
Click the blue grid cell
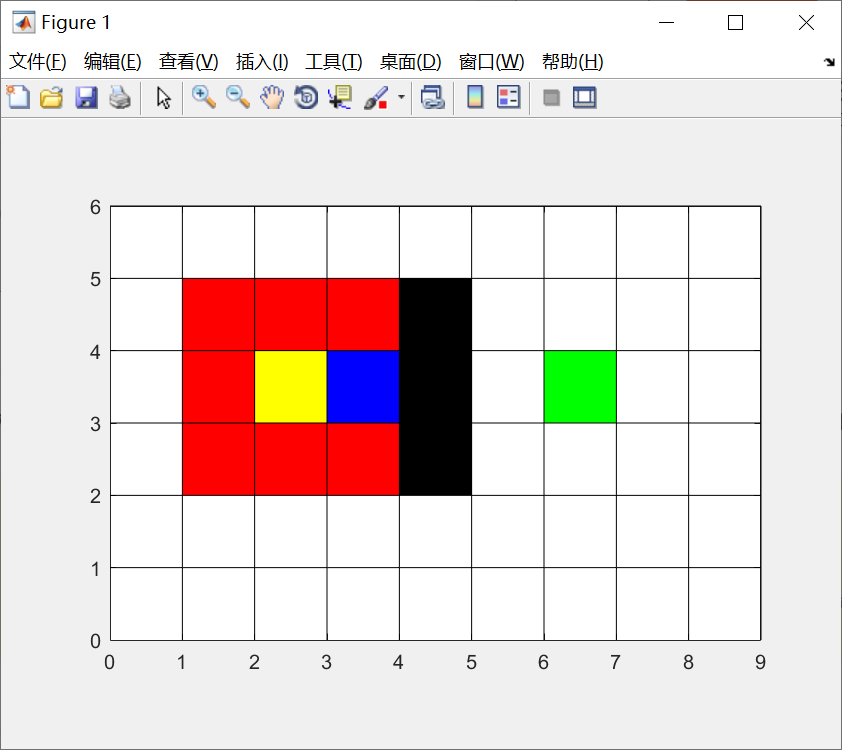363,387
